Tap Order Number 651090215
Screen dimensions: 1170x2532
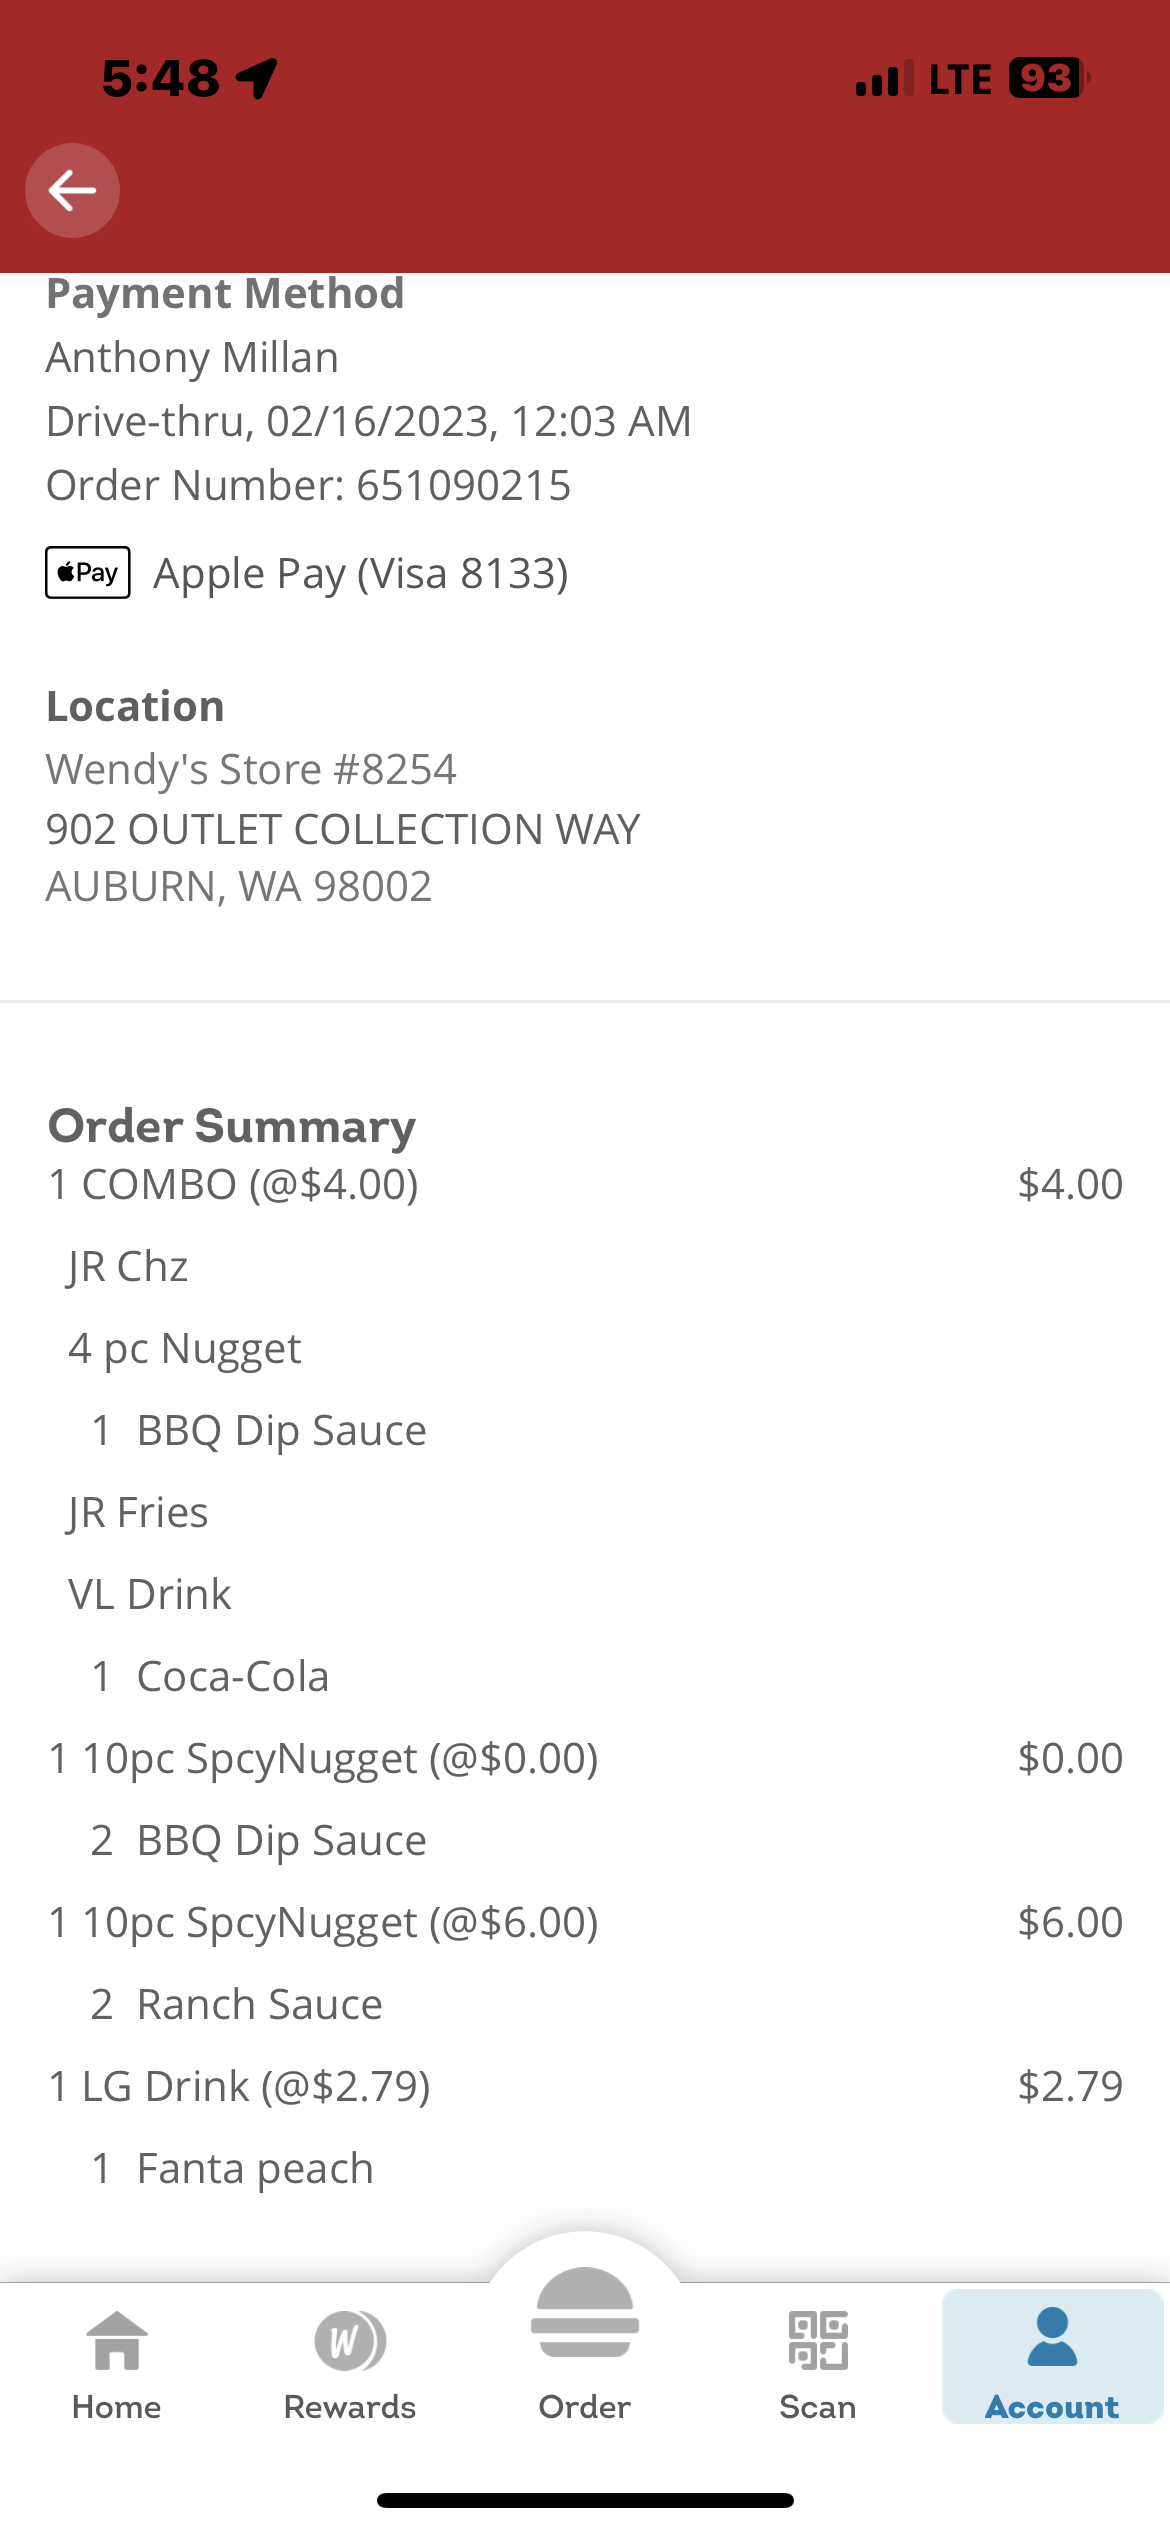click(x=308, y=486)
